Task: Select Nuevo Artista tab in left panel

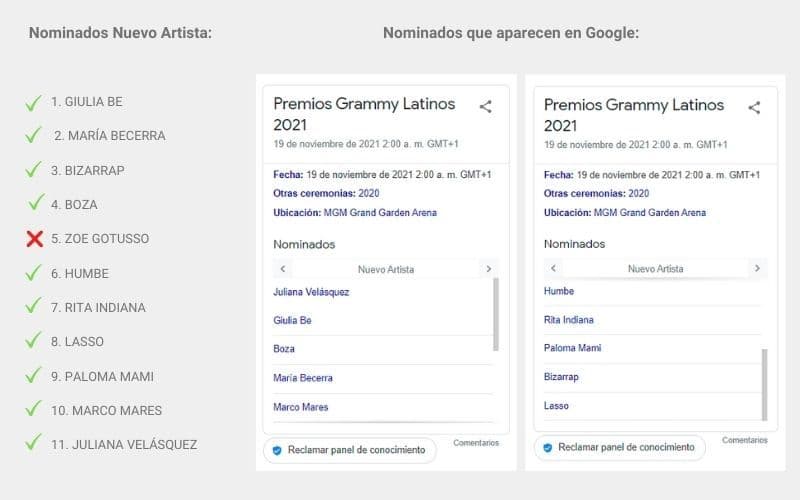Action: pos(385,269)
